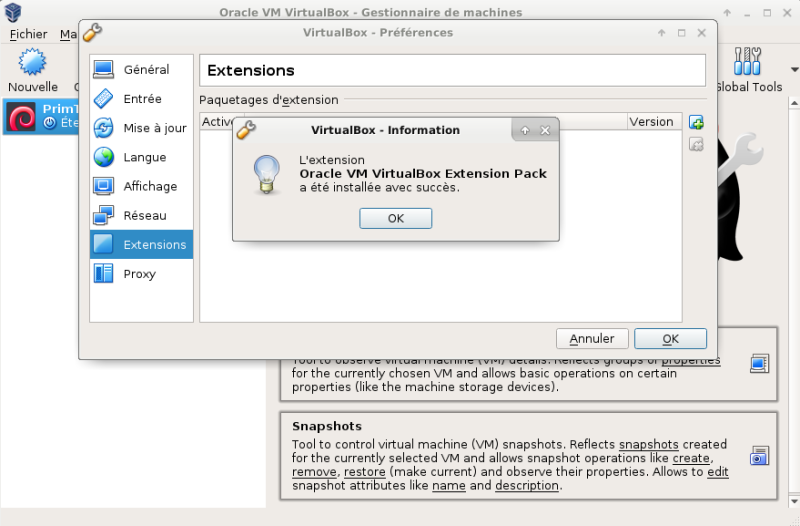The width and height of the screenshot is (800, 526).
Task: Follow the description link in Snapshots text
Action: (x=527, y=486)
